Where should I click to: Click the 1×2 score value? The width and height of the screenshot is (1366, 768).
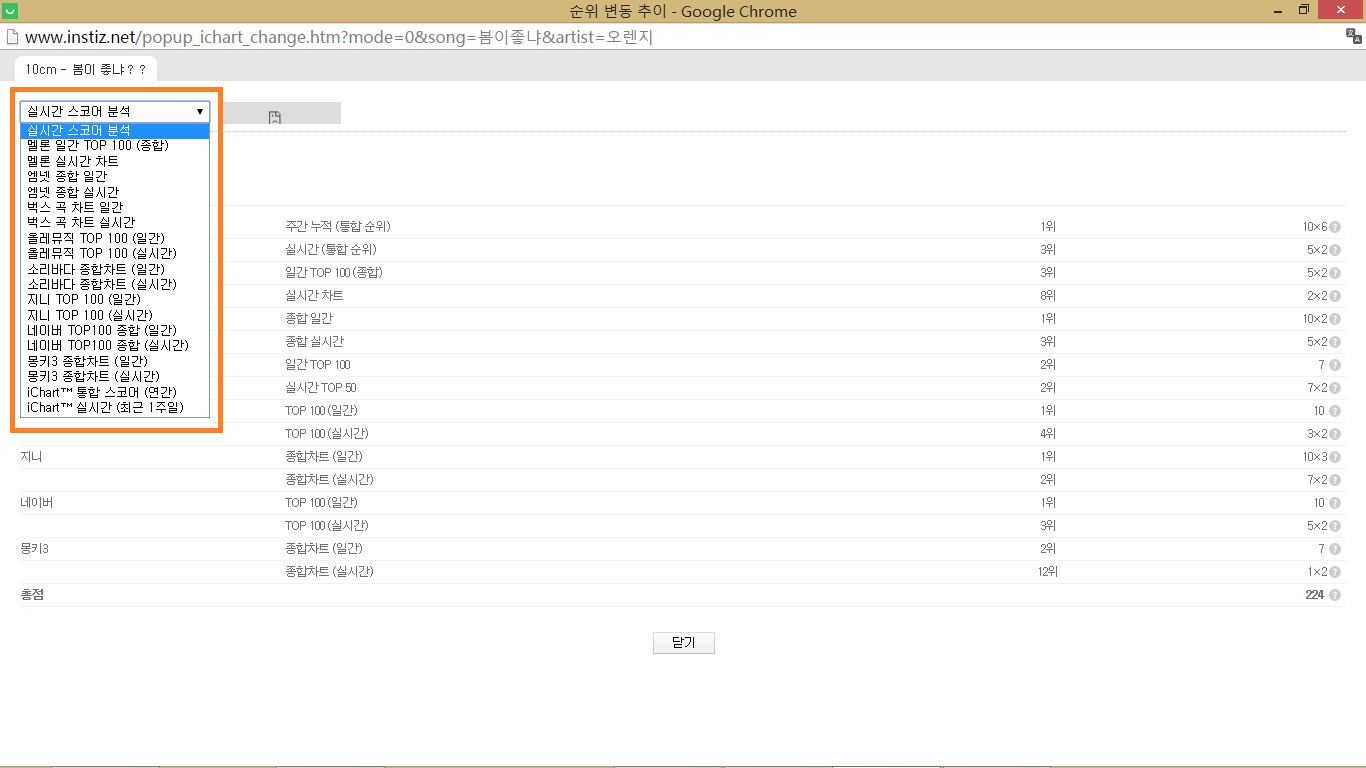1317,572
